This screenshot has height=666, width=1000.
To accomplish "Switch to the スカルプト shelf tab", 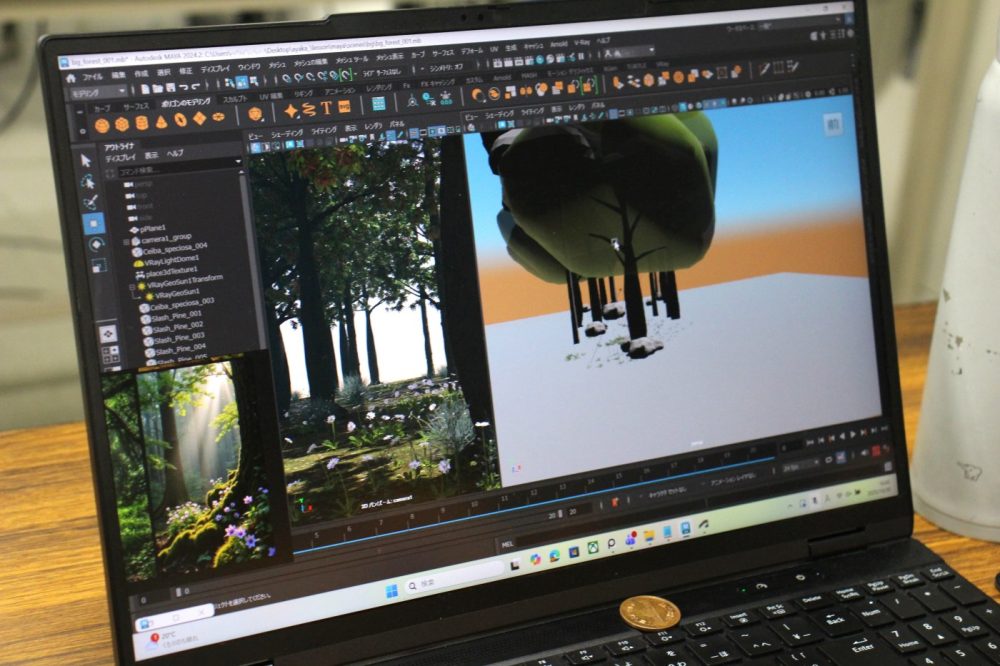I will (x=236, y=99).
